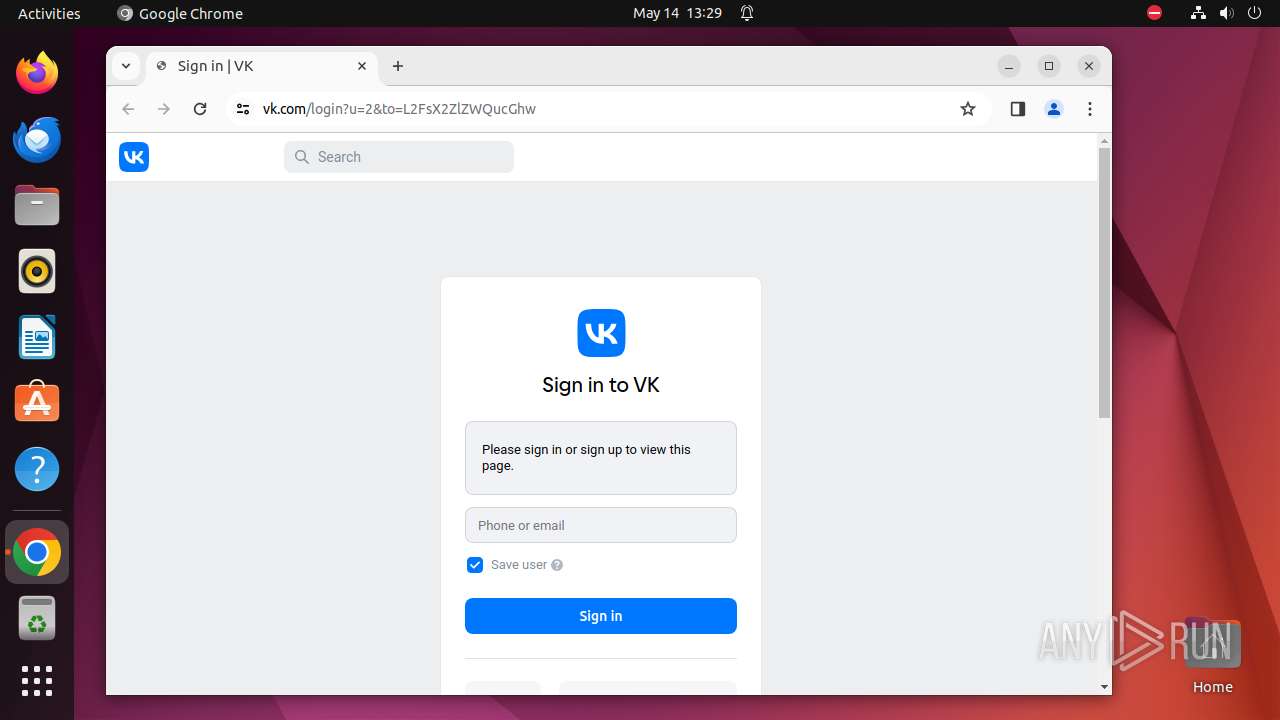Open the Activities overview
The width and height of the screenshot is (1280, 720).
[49, 13]
